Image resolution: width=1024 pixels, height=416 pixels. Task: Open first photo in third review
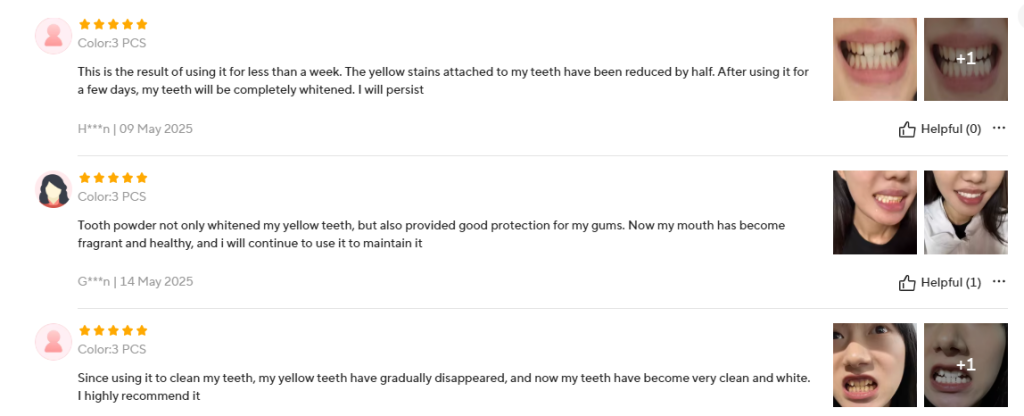[x=875, y=365]
